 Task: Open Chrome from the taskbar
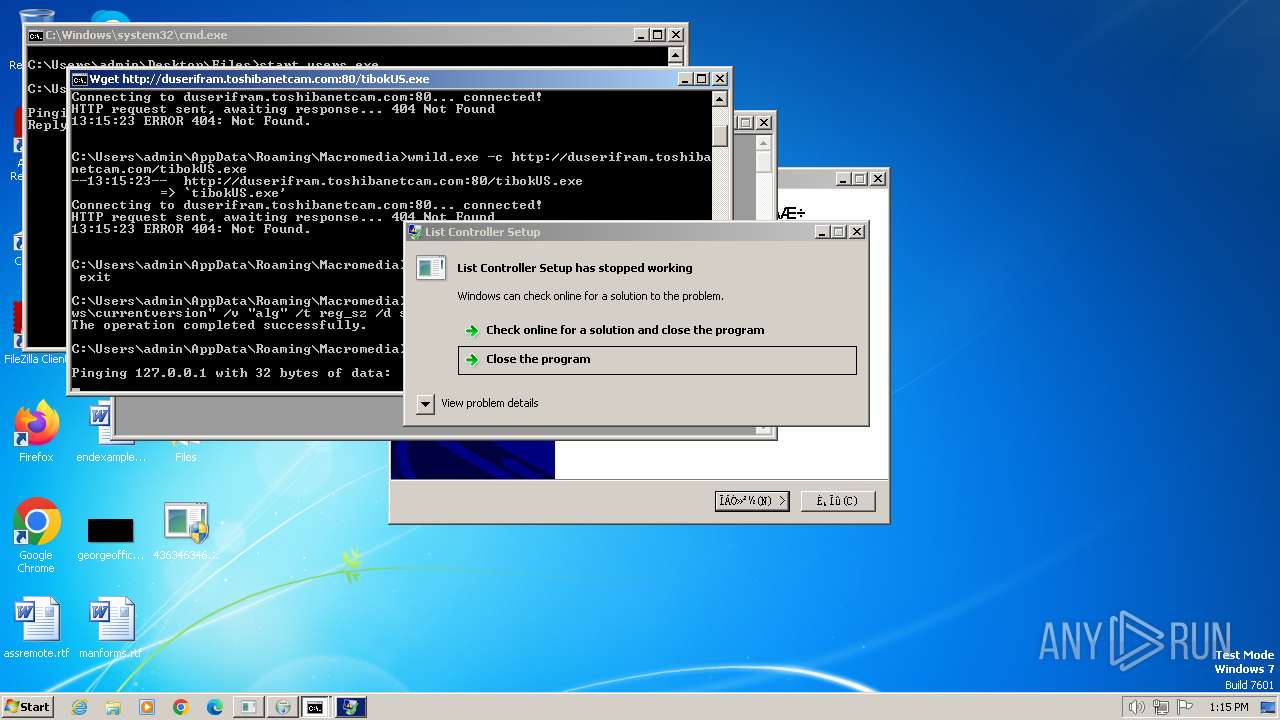point(181,707)
